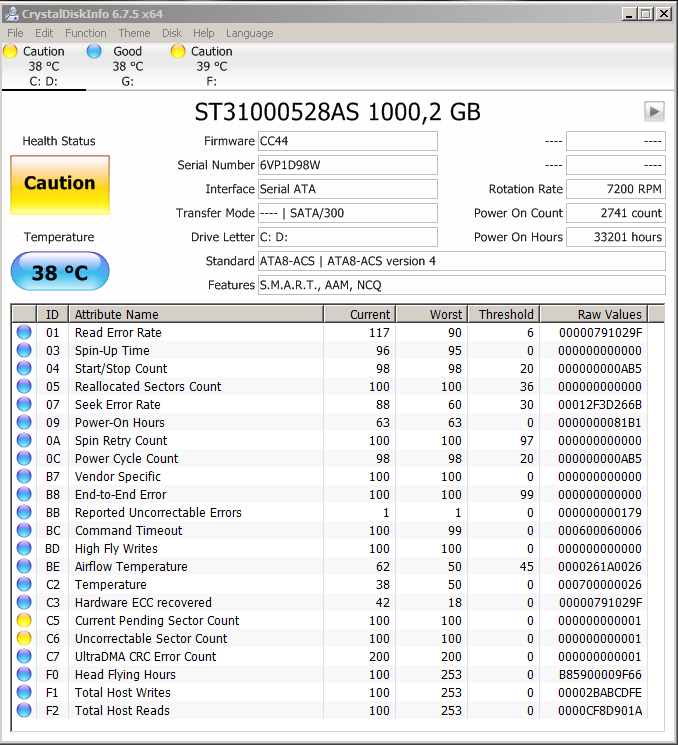The image size is (678, 745).
Task: Click yellow status icon for Uncorrectable Sector Count
Action: coord(24,639)
